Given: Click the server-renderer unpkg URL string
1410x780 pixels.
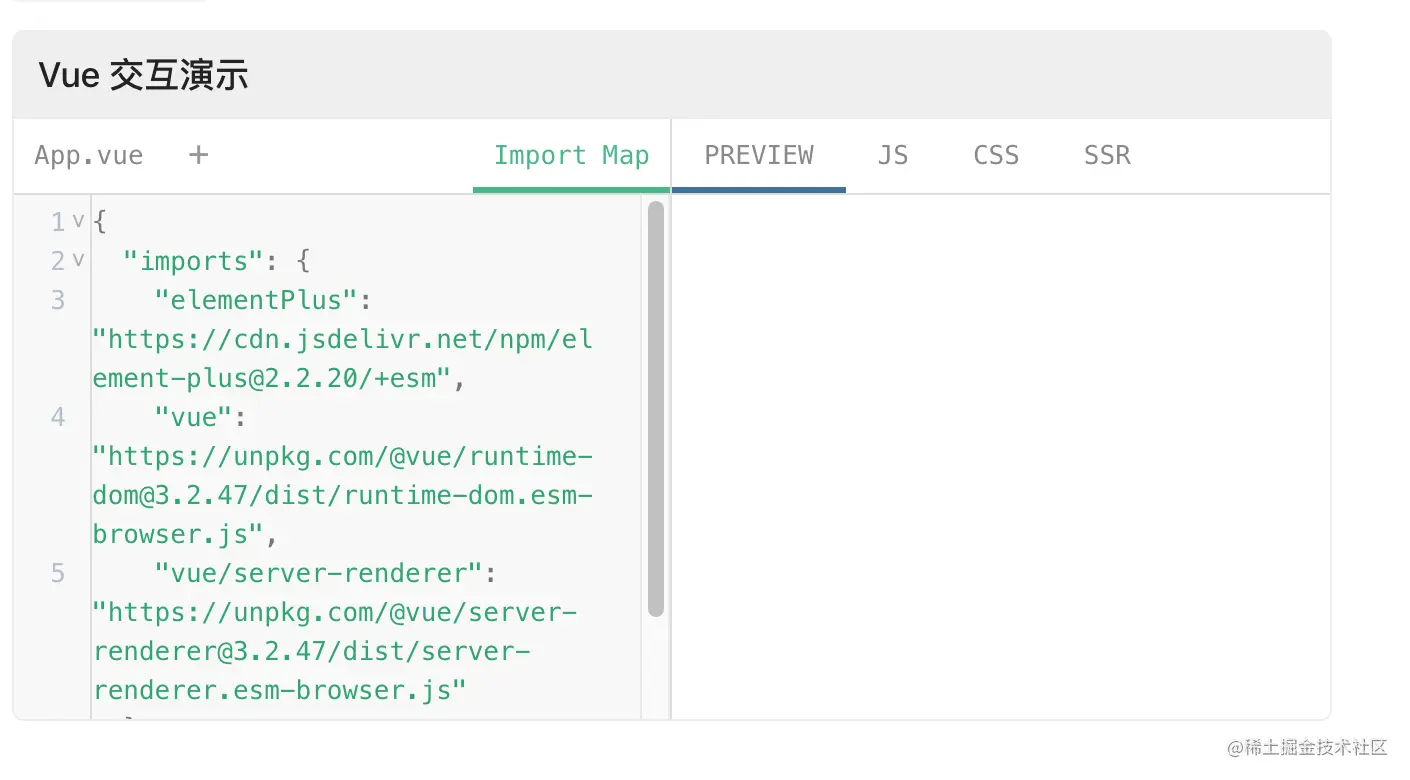Looking at the screenshot, I should point(335,651).
